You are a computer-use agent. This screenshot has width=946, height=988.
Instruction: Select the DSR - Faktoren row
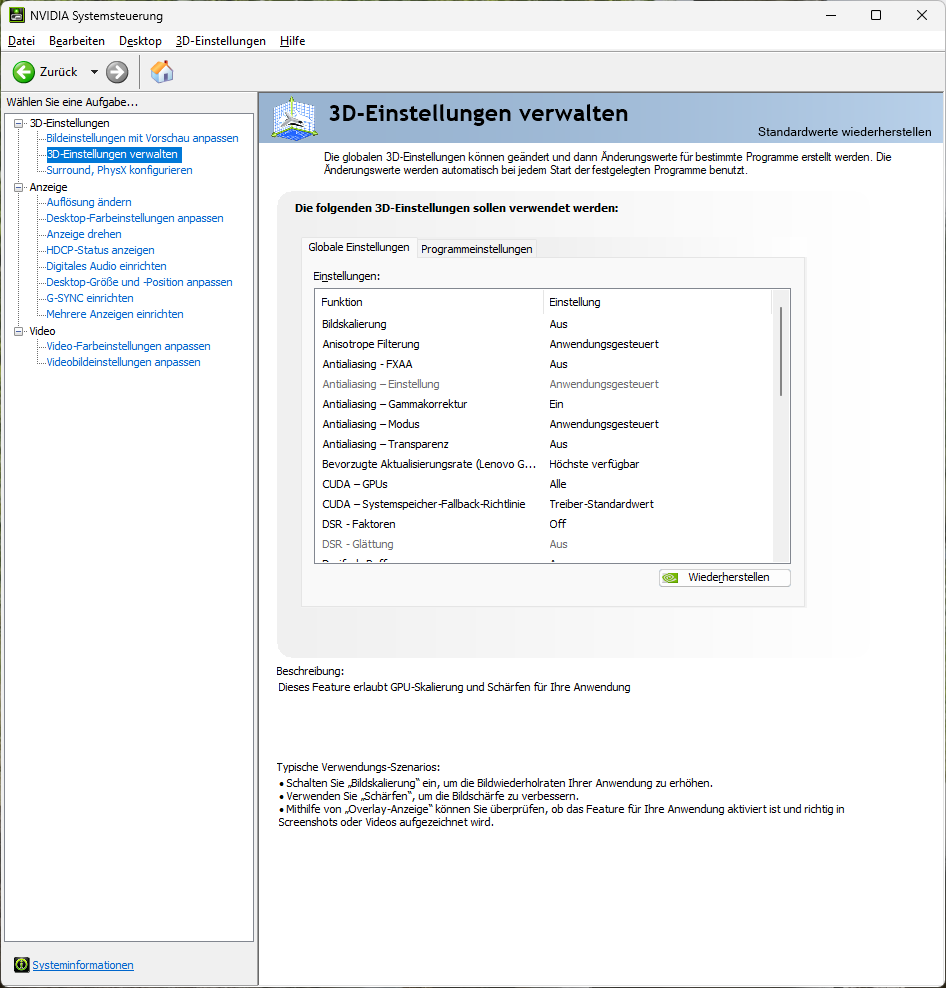[544, 524]
